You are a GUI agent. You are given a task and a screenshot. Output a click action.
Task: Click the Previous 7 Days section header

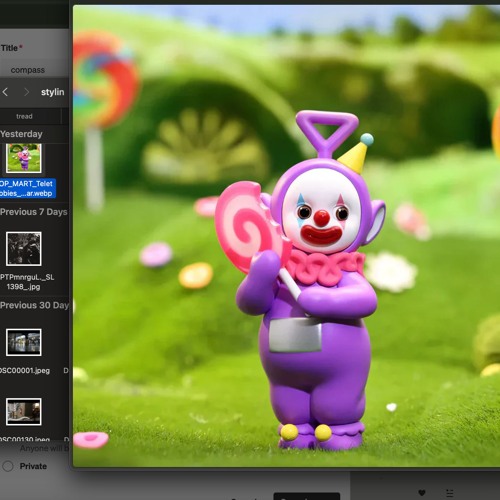coord(34,212)
